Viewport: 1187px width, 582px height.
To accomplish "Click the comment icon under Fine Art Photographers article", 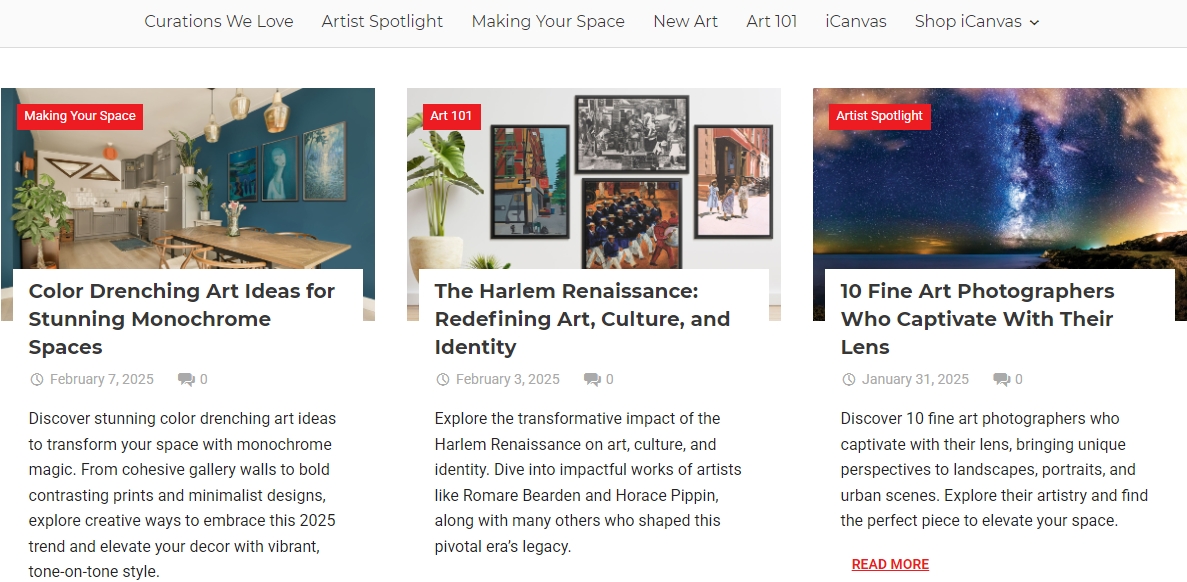I will 1002,379.
